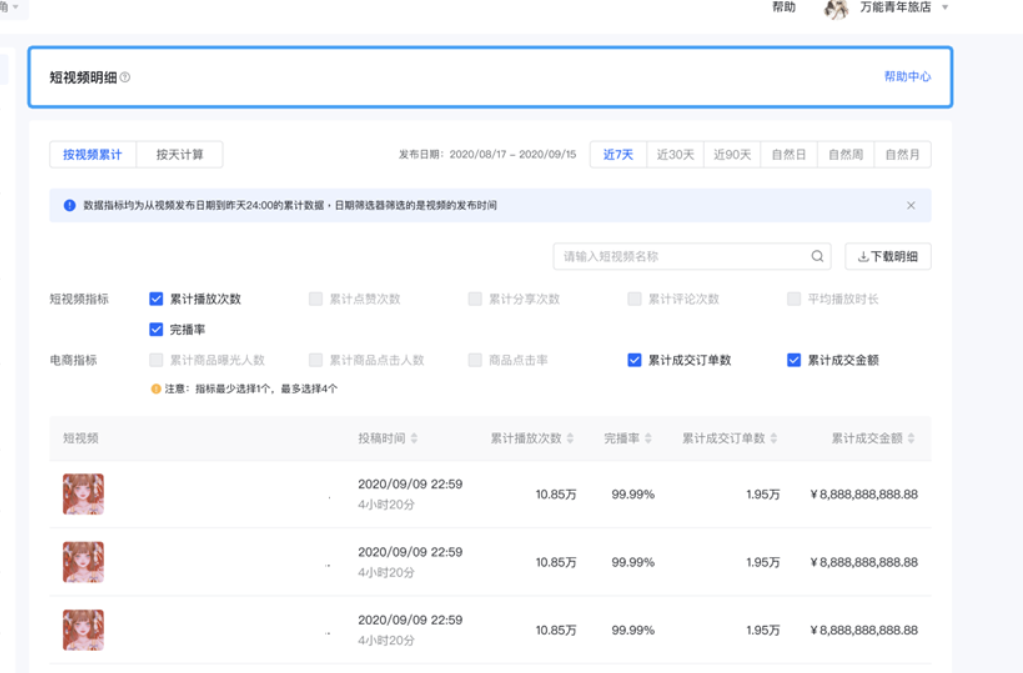
Task: Sort by 投稿时间 column sort icon
Action: click(414, 439)
